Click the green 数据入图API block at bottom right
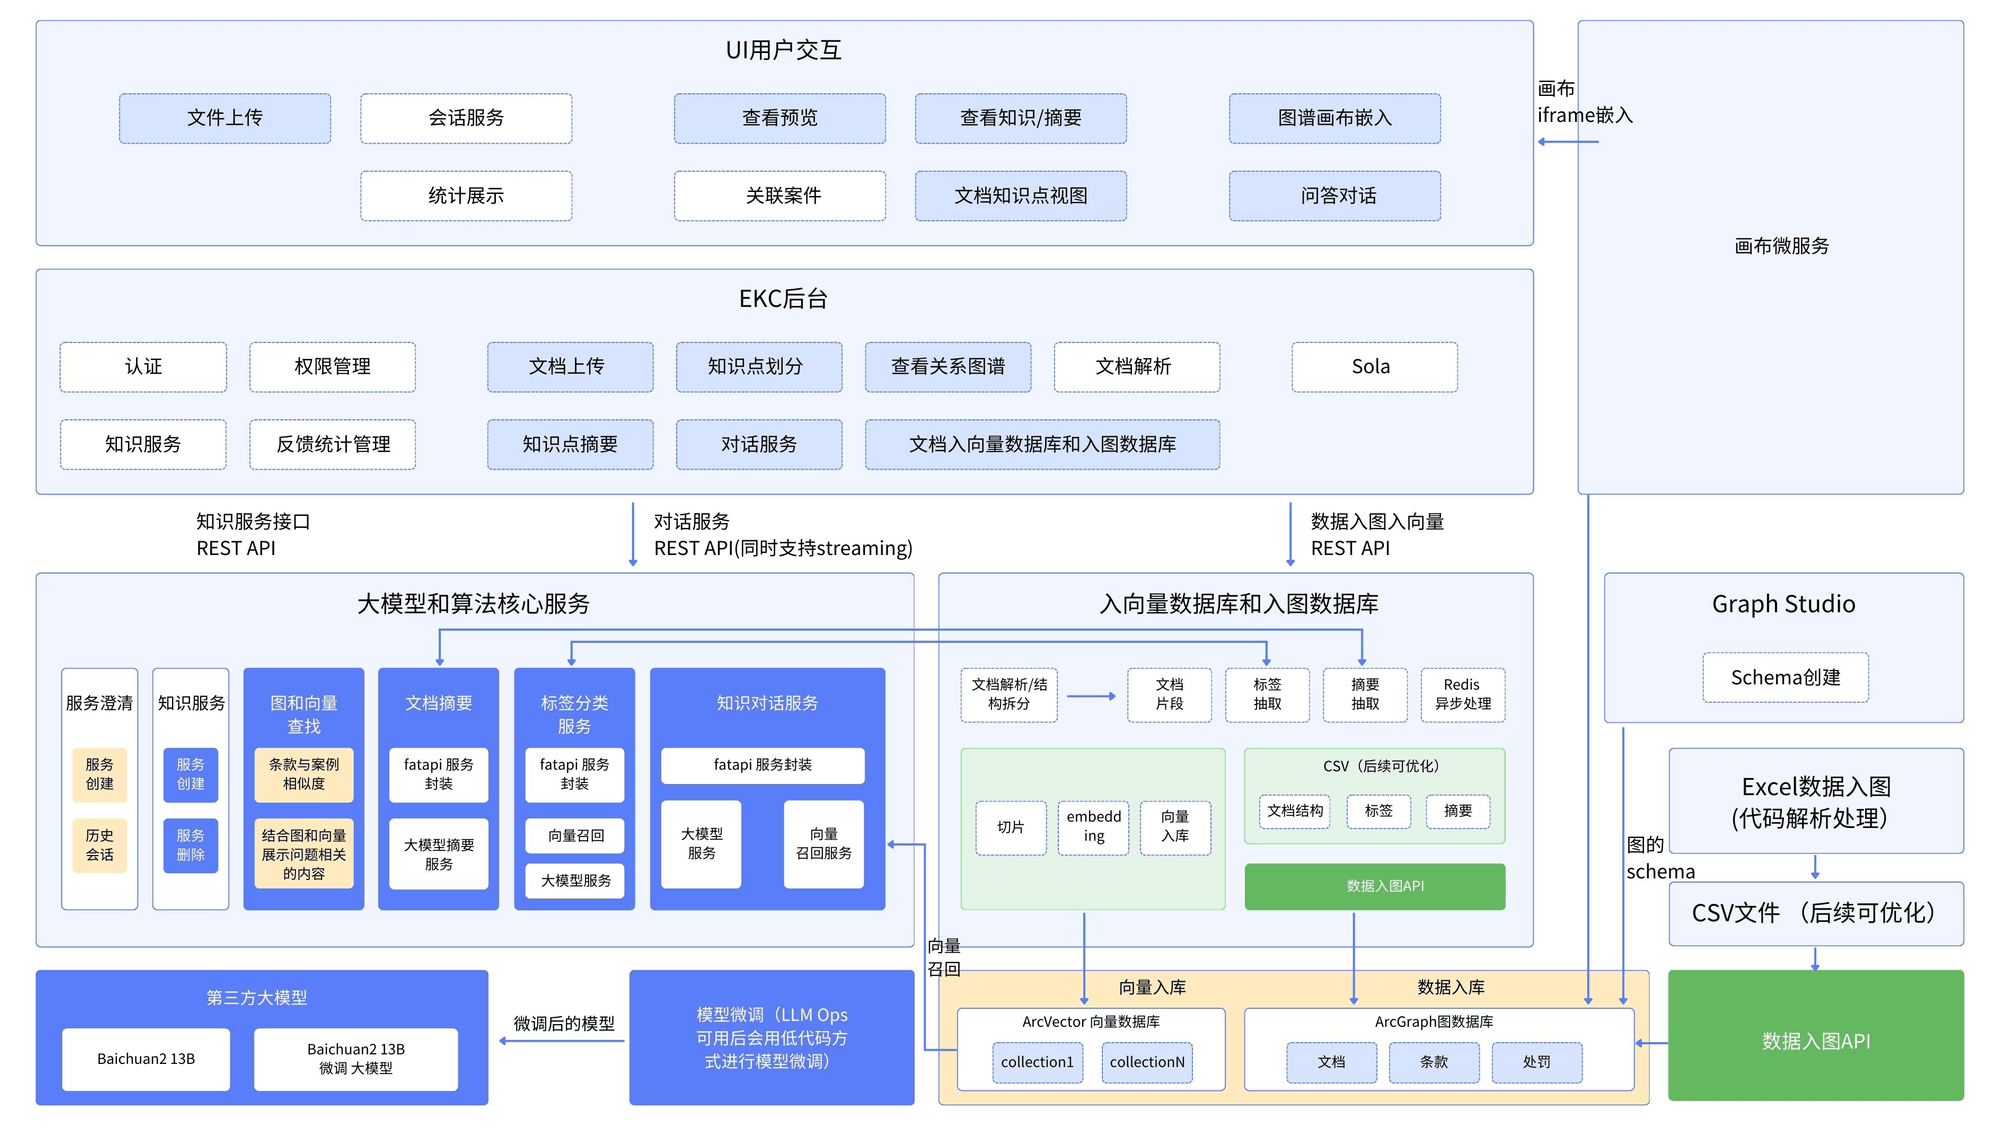 click(1815, 1040)
